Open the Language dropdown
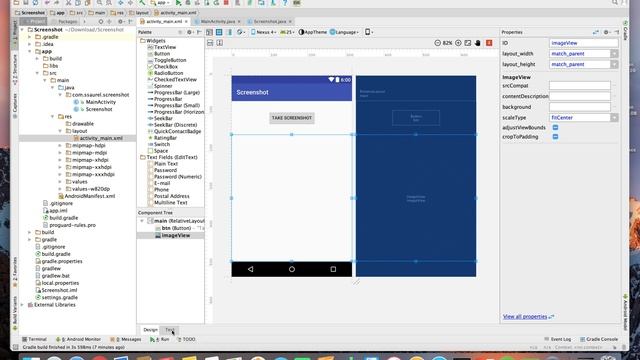Image resolution: width=640 pixels, height=360 pixels. tap(344, 32)
